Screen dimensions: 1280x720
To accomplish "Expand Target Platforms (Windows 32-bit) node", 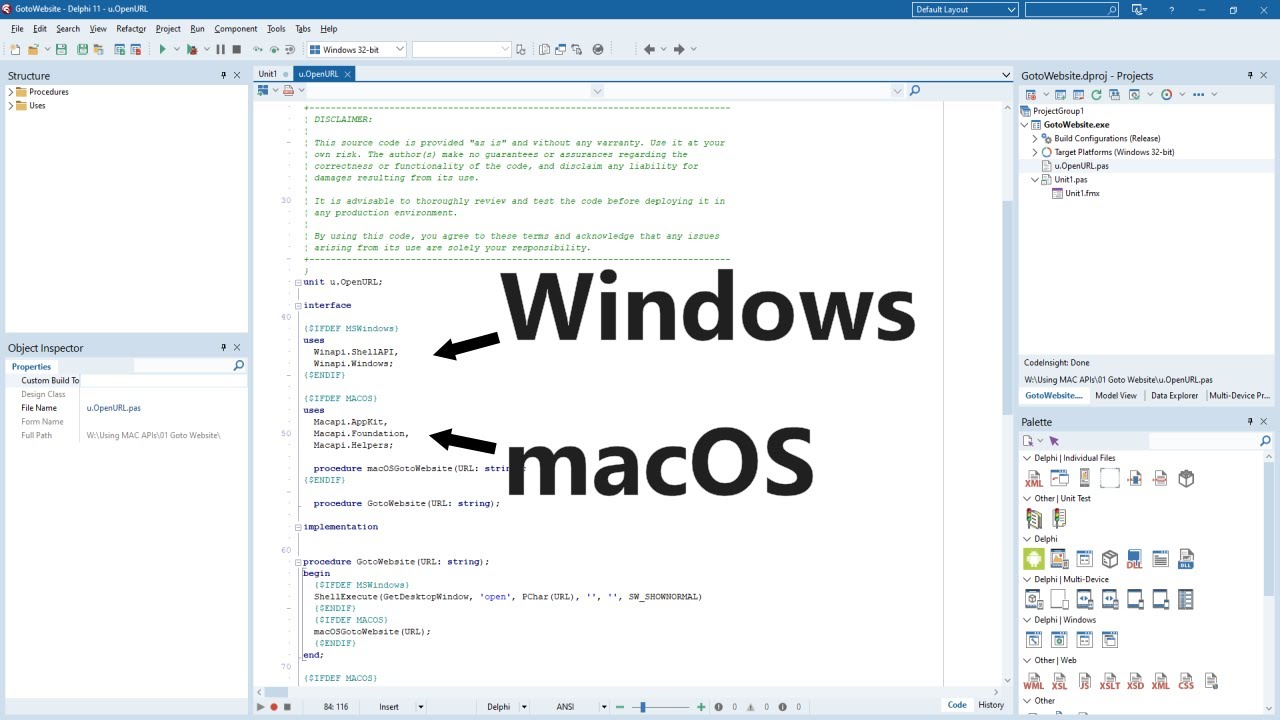I will (1035, 152).
